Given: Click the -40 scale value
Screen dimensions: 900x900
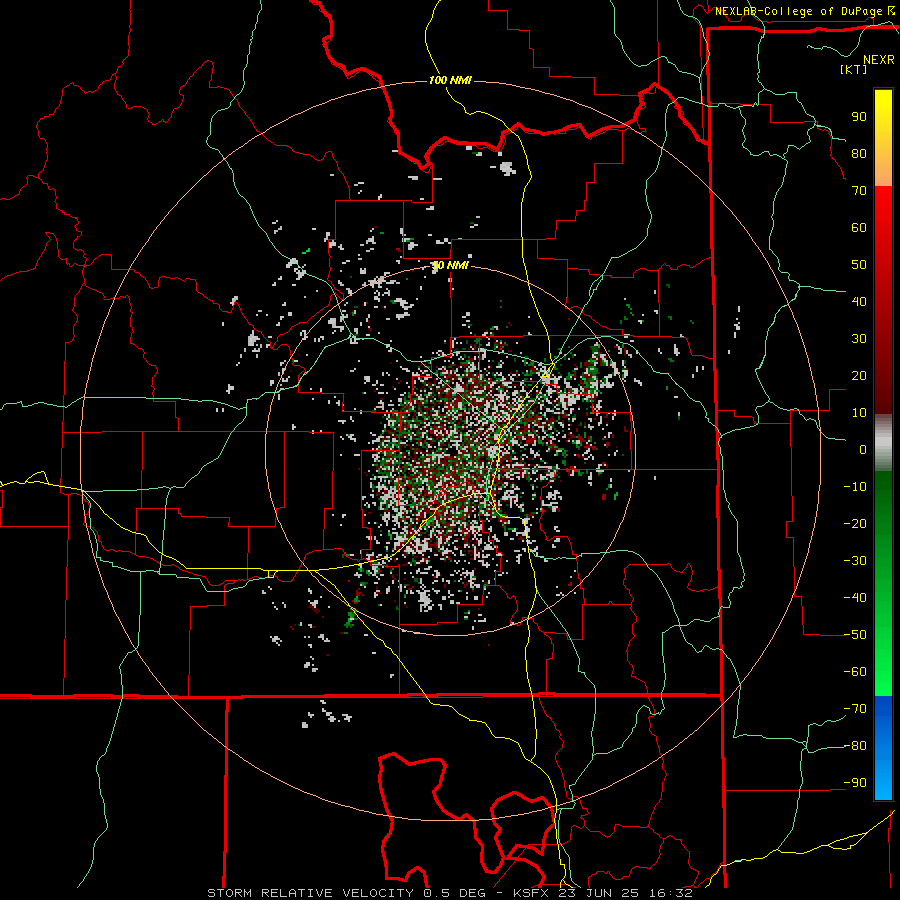Looking at the screenshot, I should [x=855, y=598].
